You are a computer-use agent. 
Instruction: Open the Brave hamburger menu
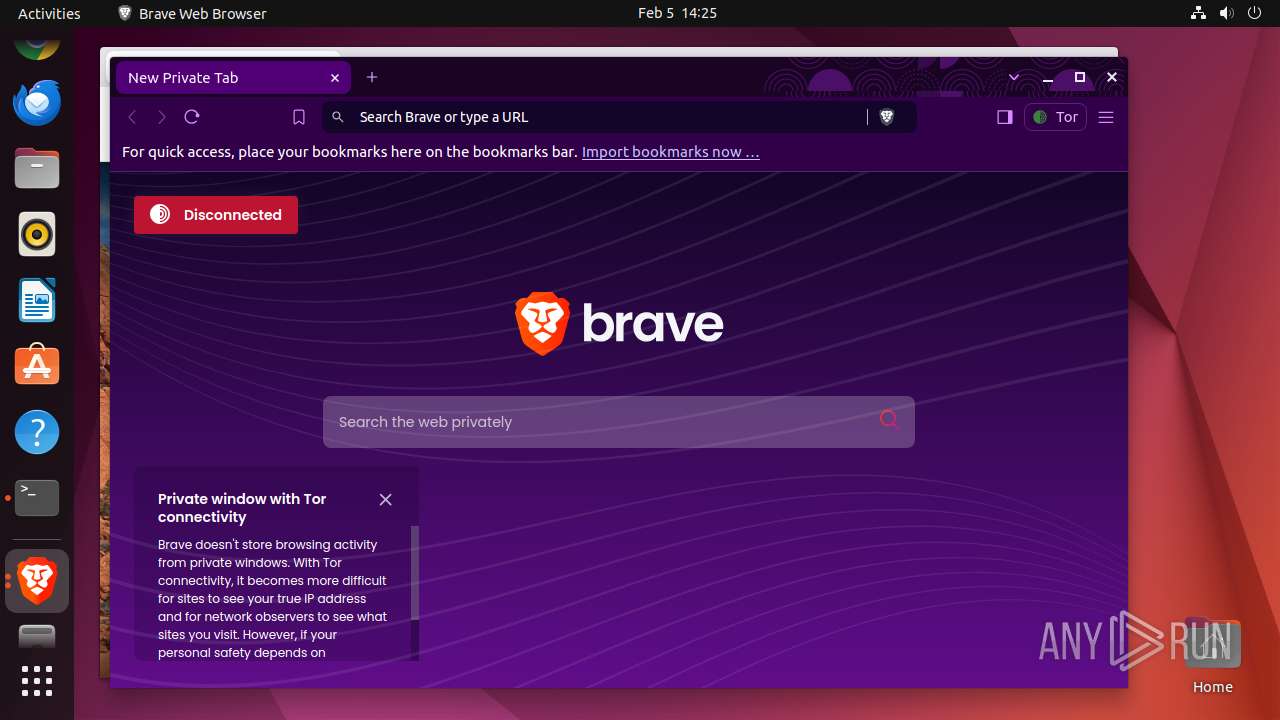coord(1106,117)
